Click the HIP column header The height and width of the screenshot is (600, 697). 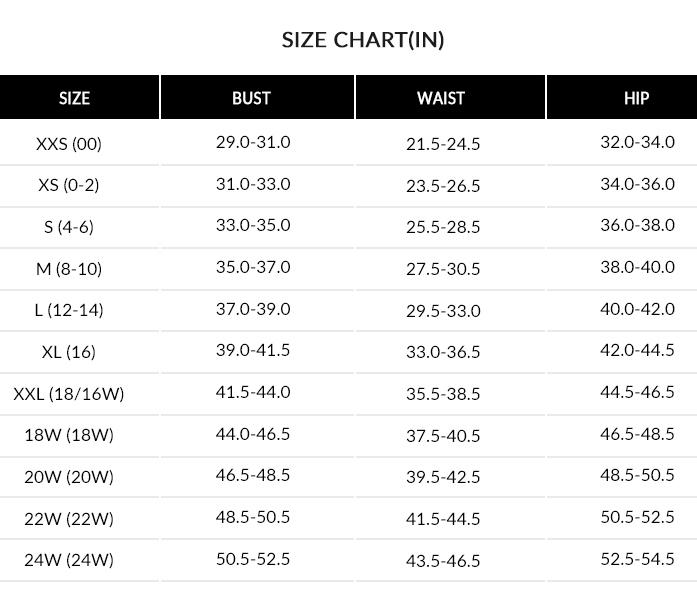click(x=636, y=98)
